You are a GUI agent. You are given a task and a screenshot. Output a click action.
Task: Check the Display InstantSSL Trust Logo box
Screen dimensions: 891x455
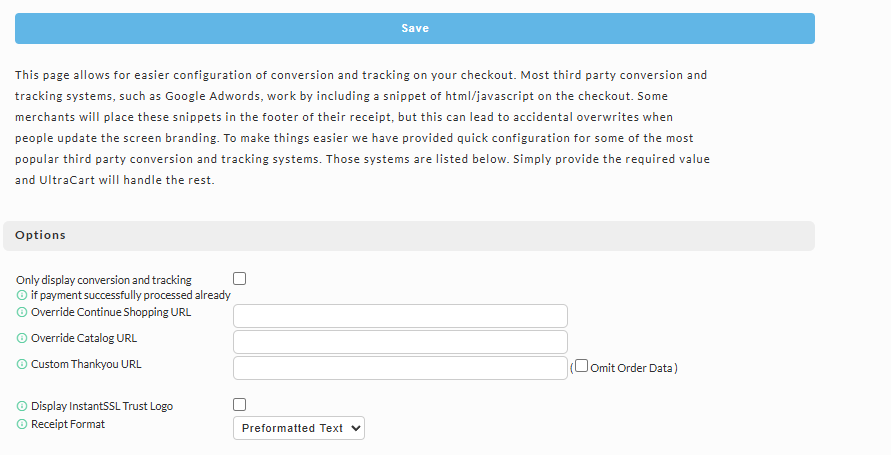click(240, 404)
